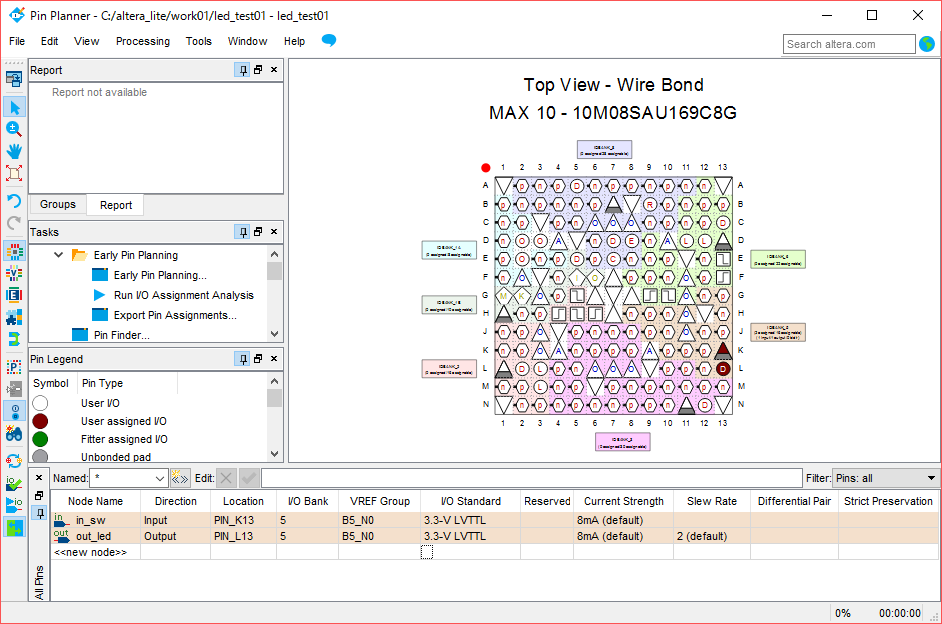Click the undo arrow icon
Screen dimensions: 942x624
(x=14, y=201)
